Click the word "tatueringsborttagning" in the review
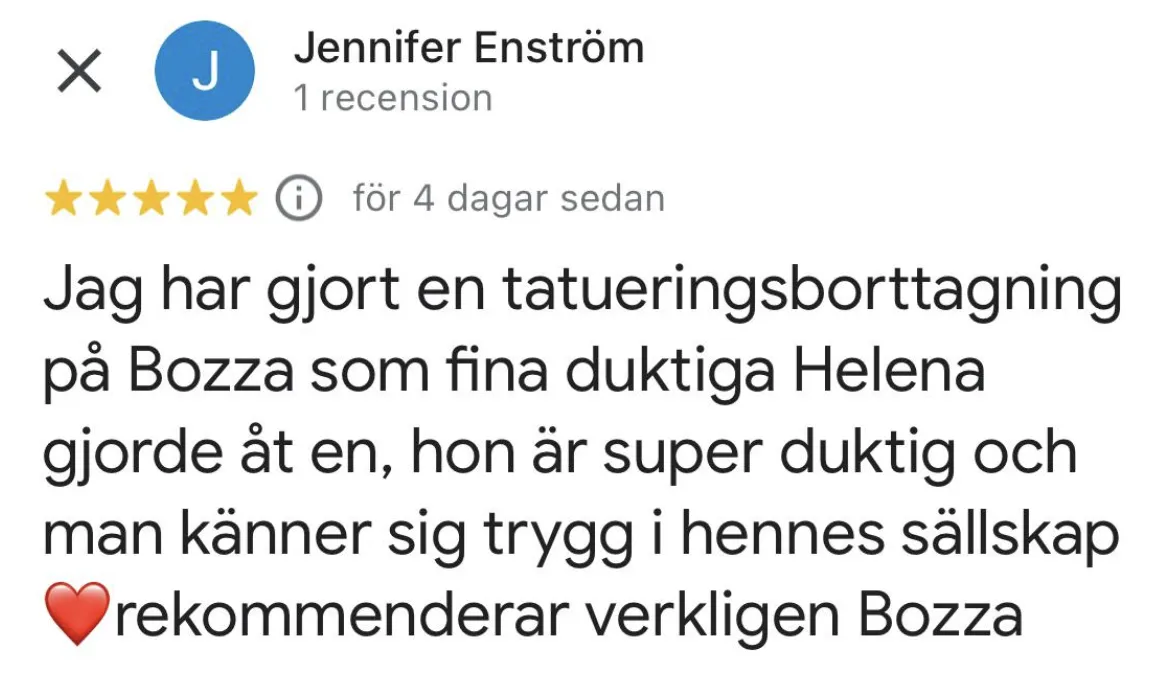 click(x=812, y=292)
